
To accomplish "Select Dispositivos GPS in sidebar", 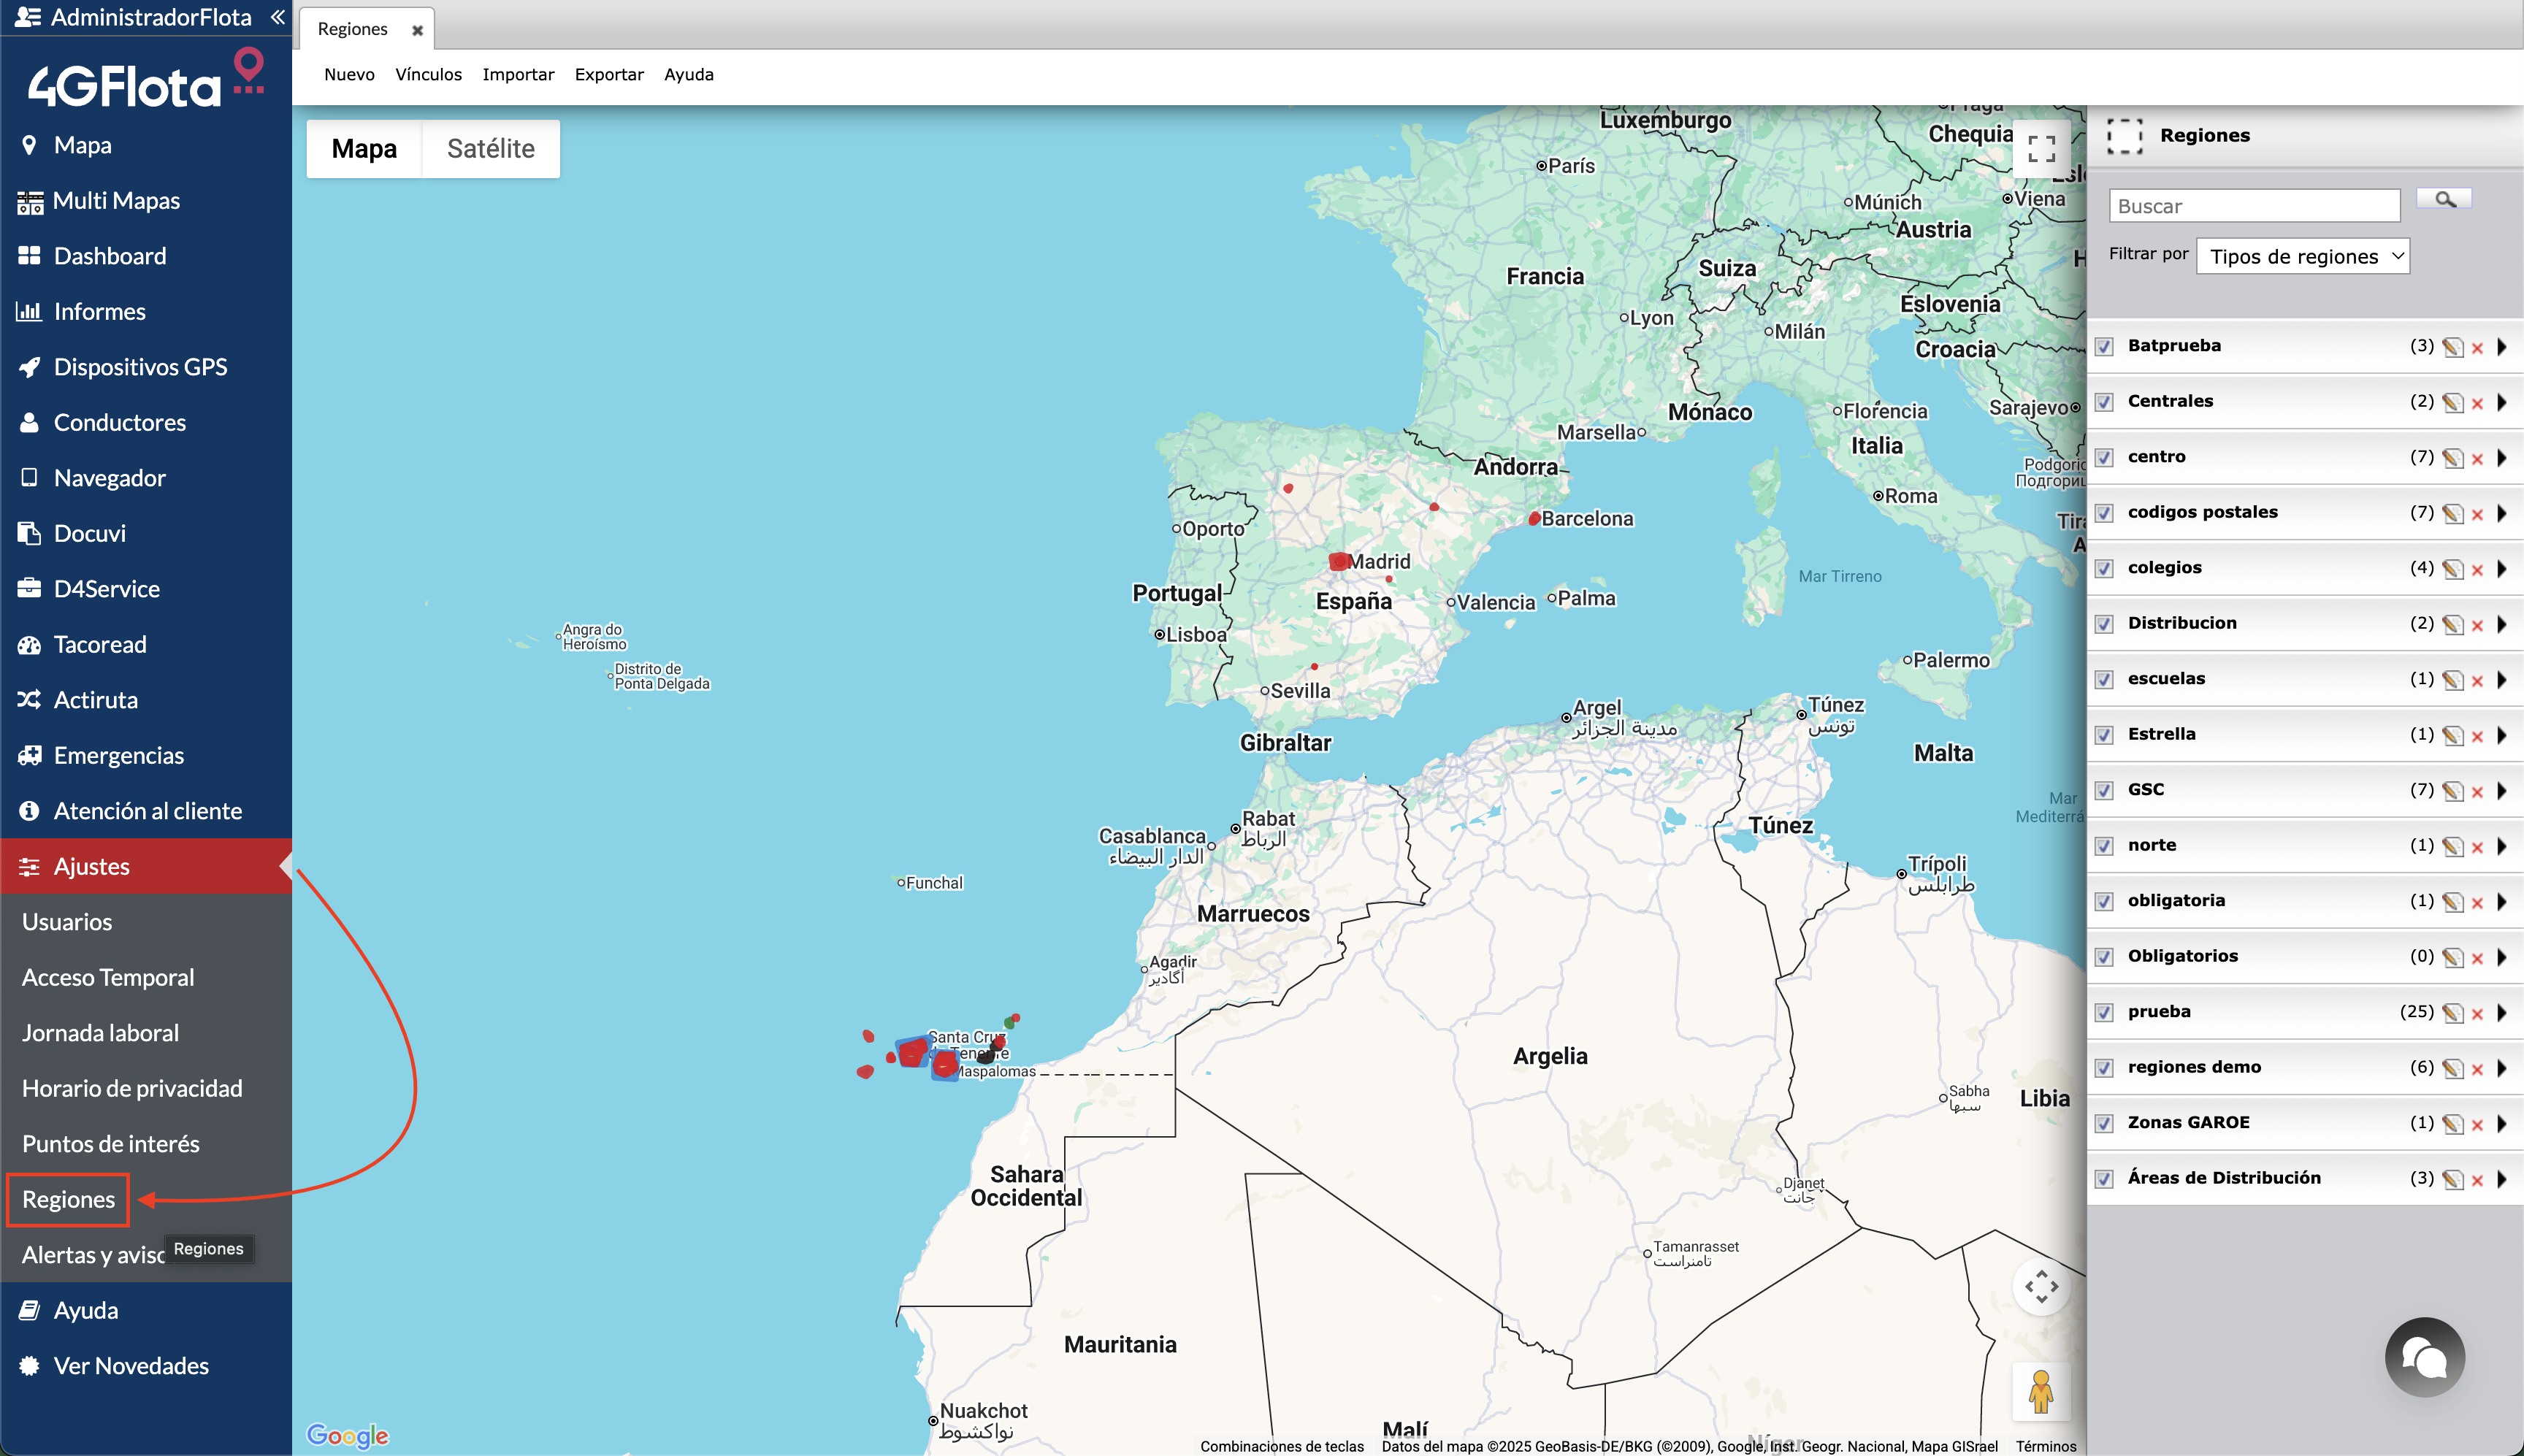I will tap(140, 366).
